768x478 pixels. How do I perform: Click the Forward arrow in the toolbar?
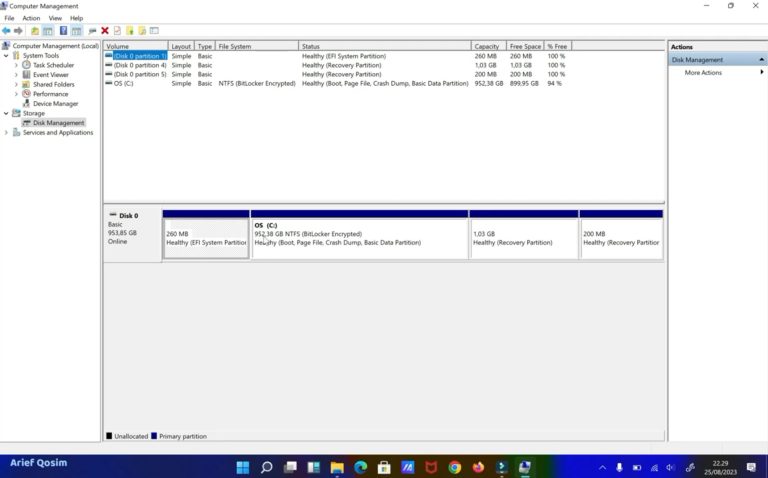pos(18,31)
